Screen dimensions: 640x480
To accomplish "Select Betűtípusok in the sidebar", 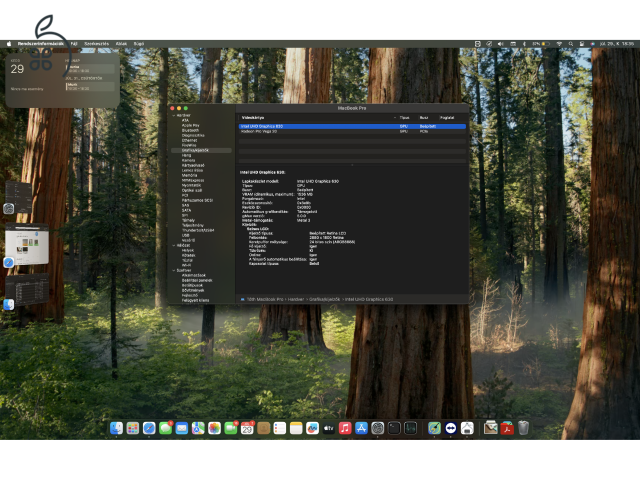I will pos(193,285).
